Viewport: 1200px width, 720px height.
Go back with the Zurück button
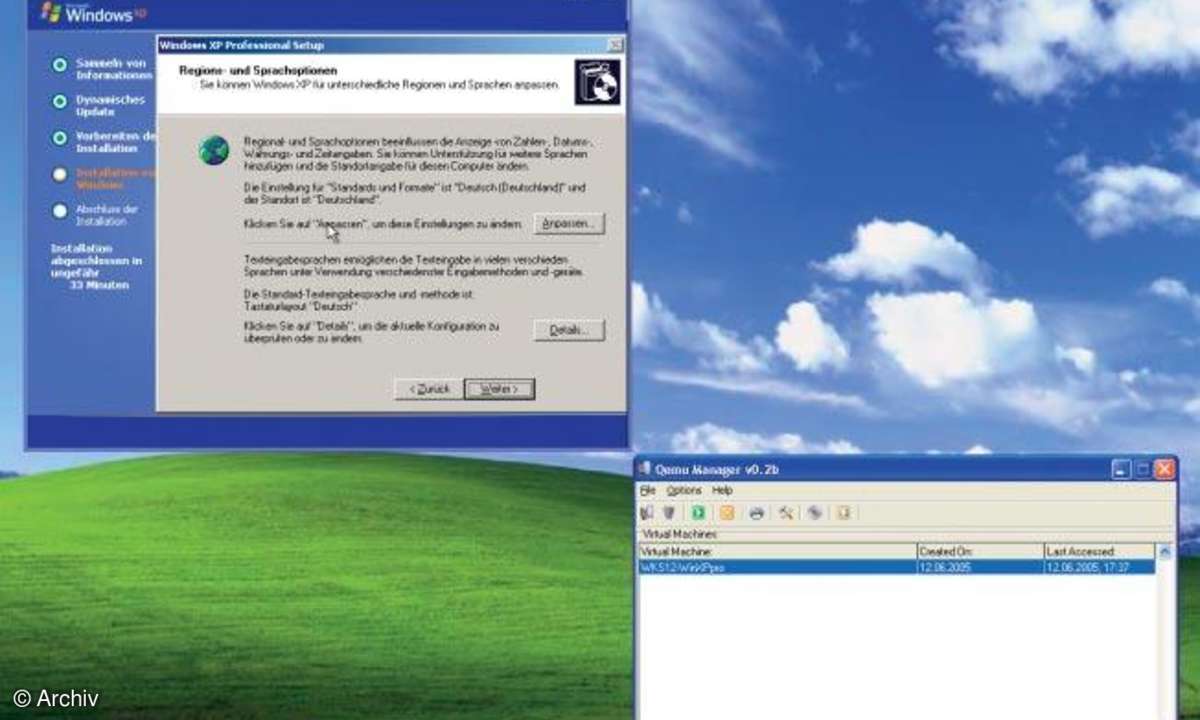pos(428,389)
